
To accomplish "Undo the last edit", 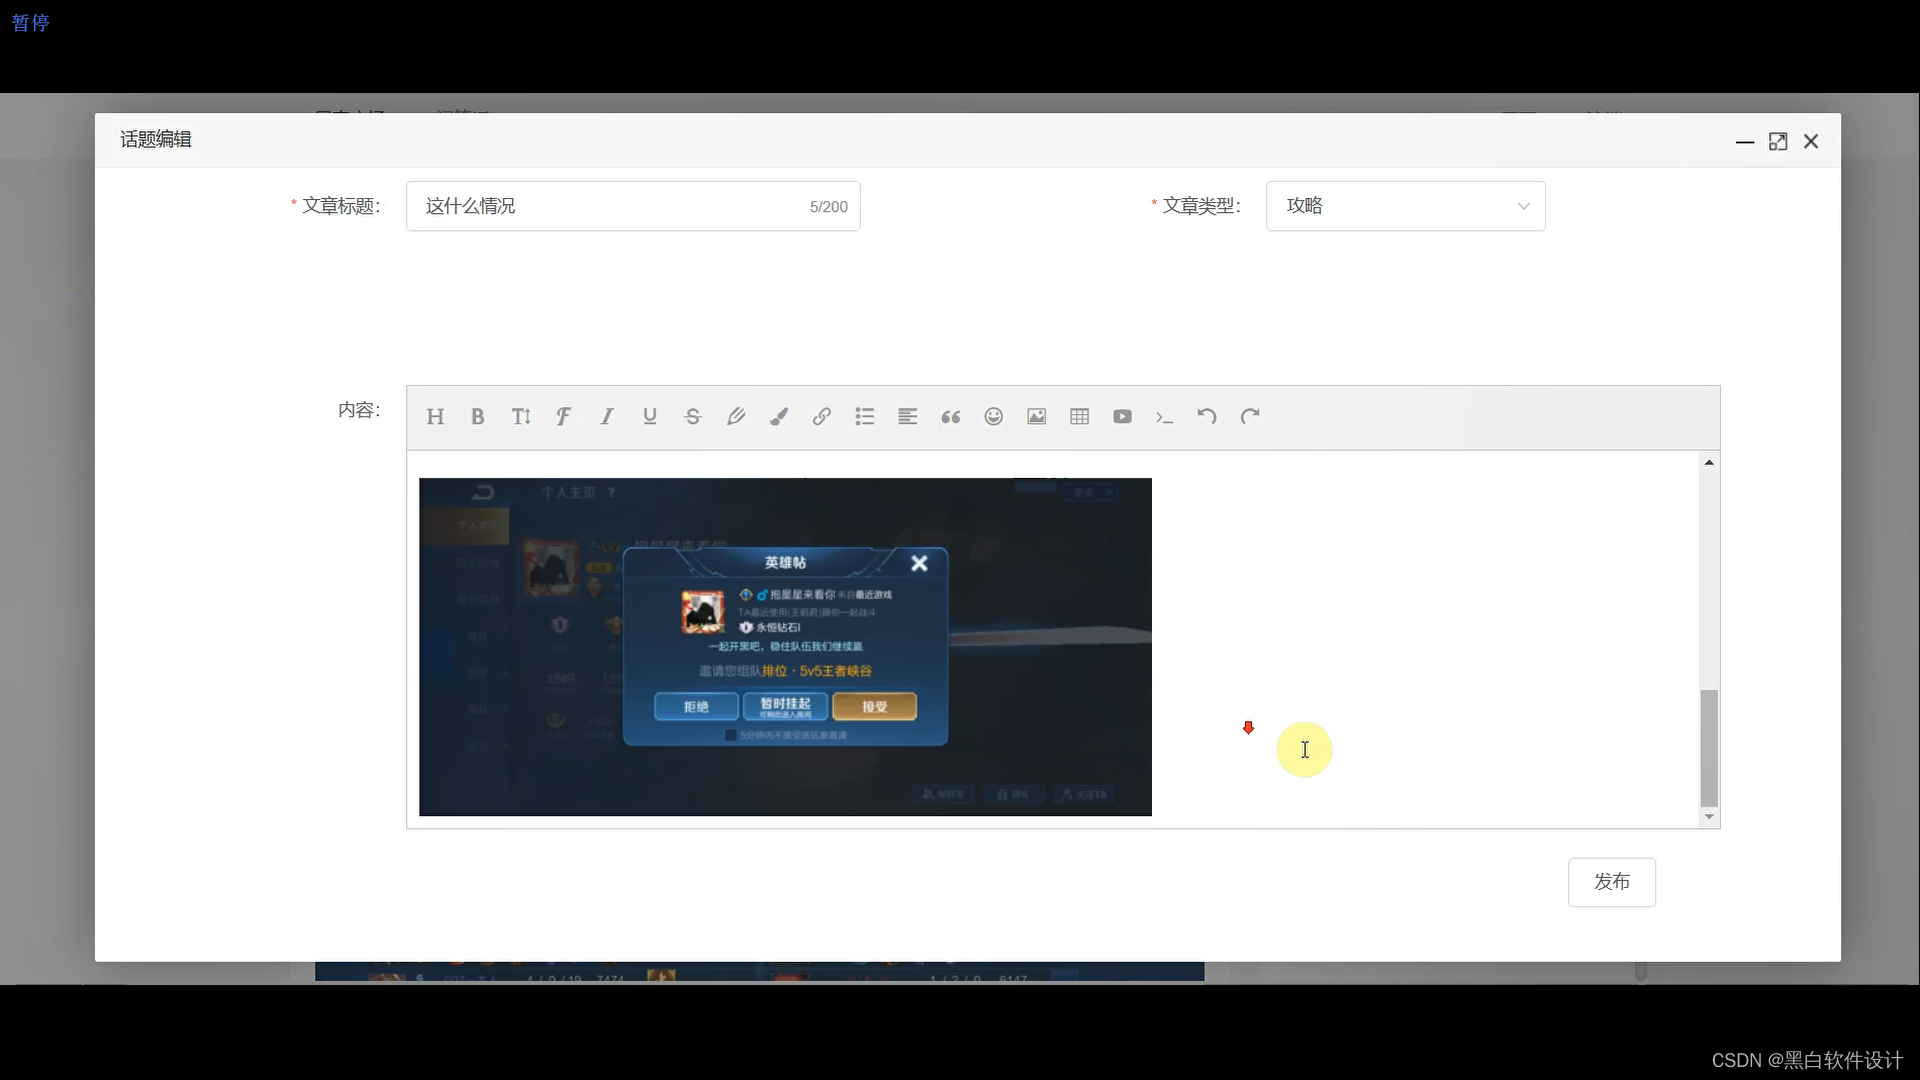I will [1207, 417].
